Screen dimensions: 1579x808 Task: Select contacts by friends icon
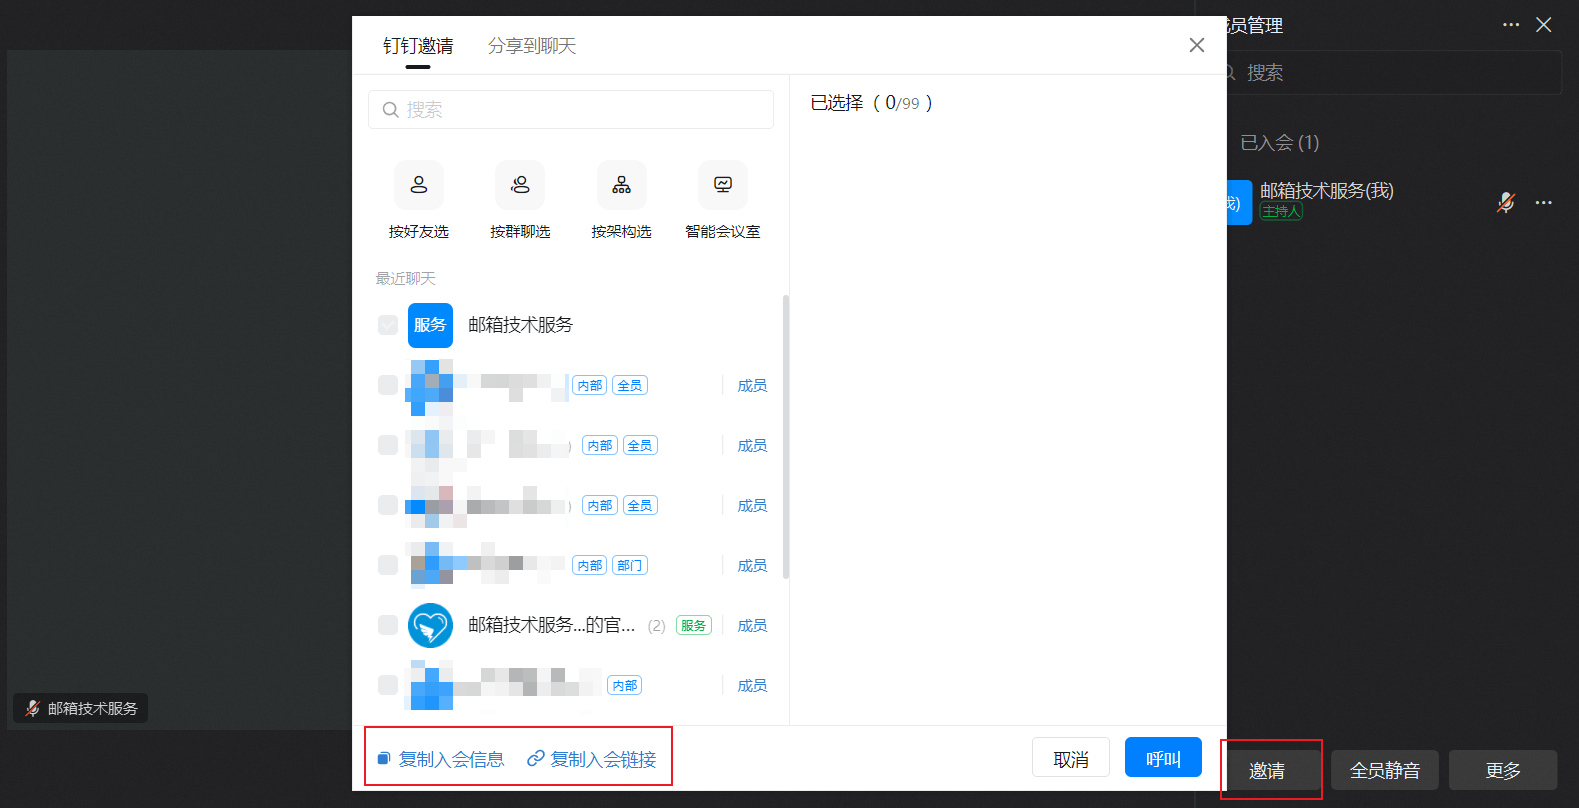point(419,185)
